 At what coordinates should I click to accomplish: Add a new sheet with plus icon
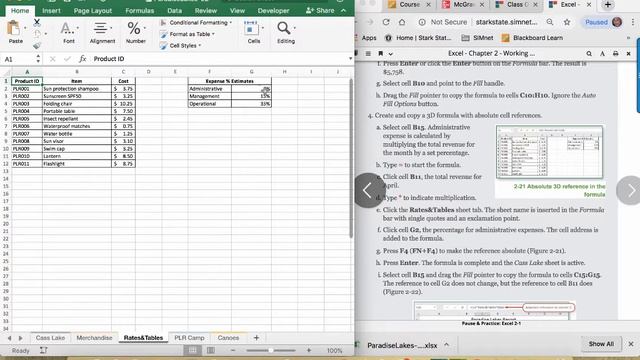(256, 338)
